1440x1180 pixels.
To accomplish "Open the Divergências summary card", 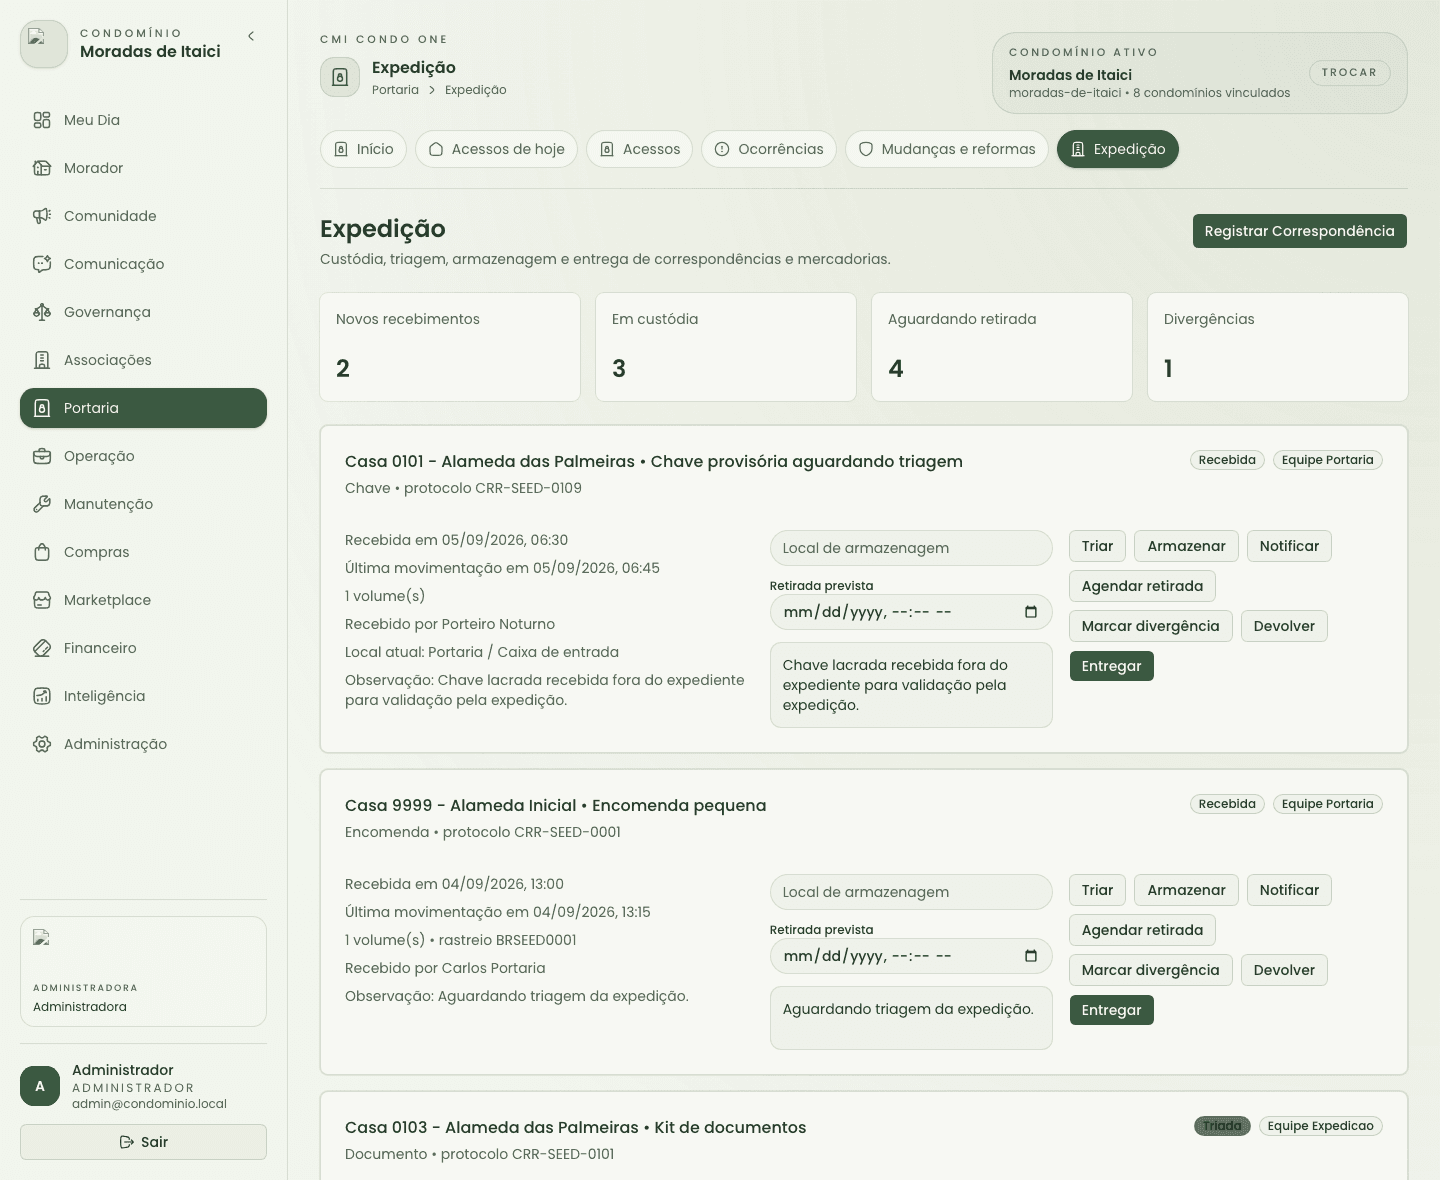I will pos(1278,347).
